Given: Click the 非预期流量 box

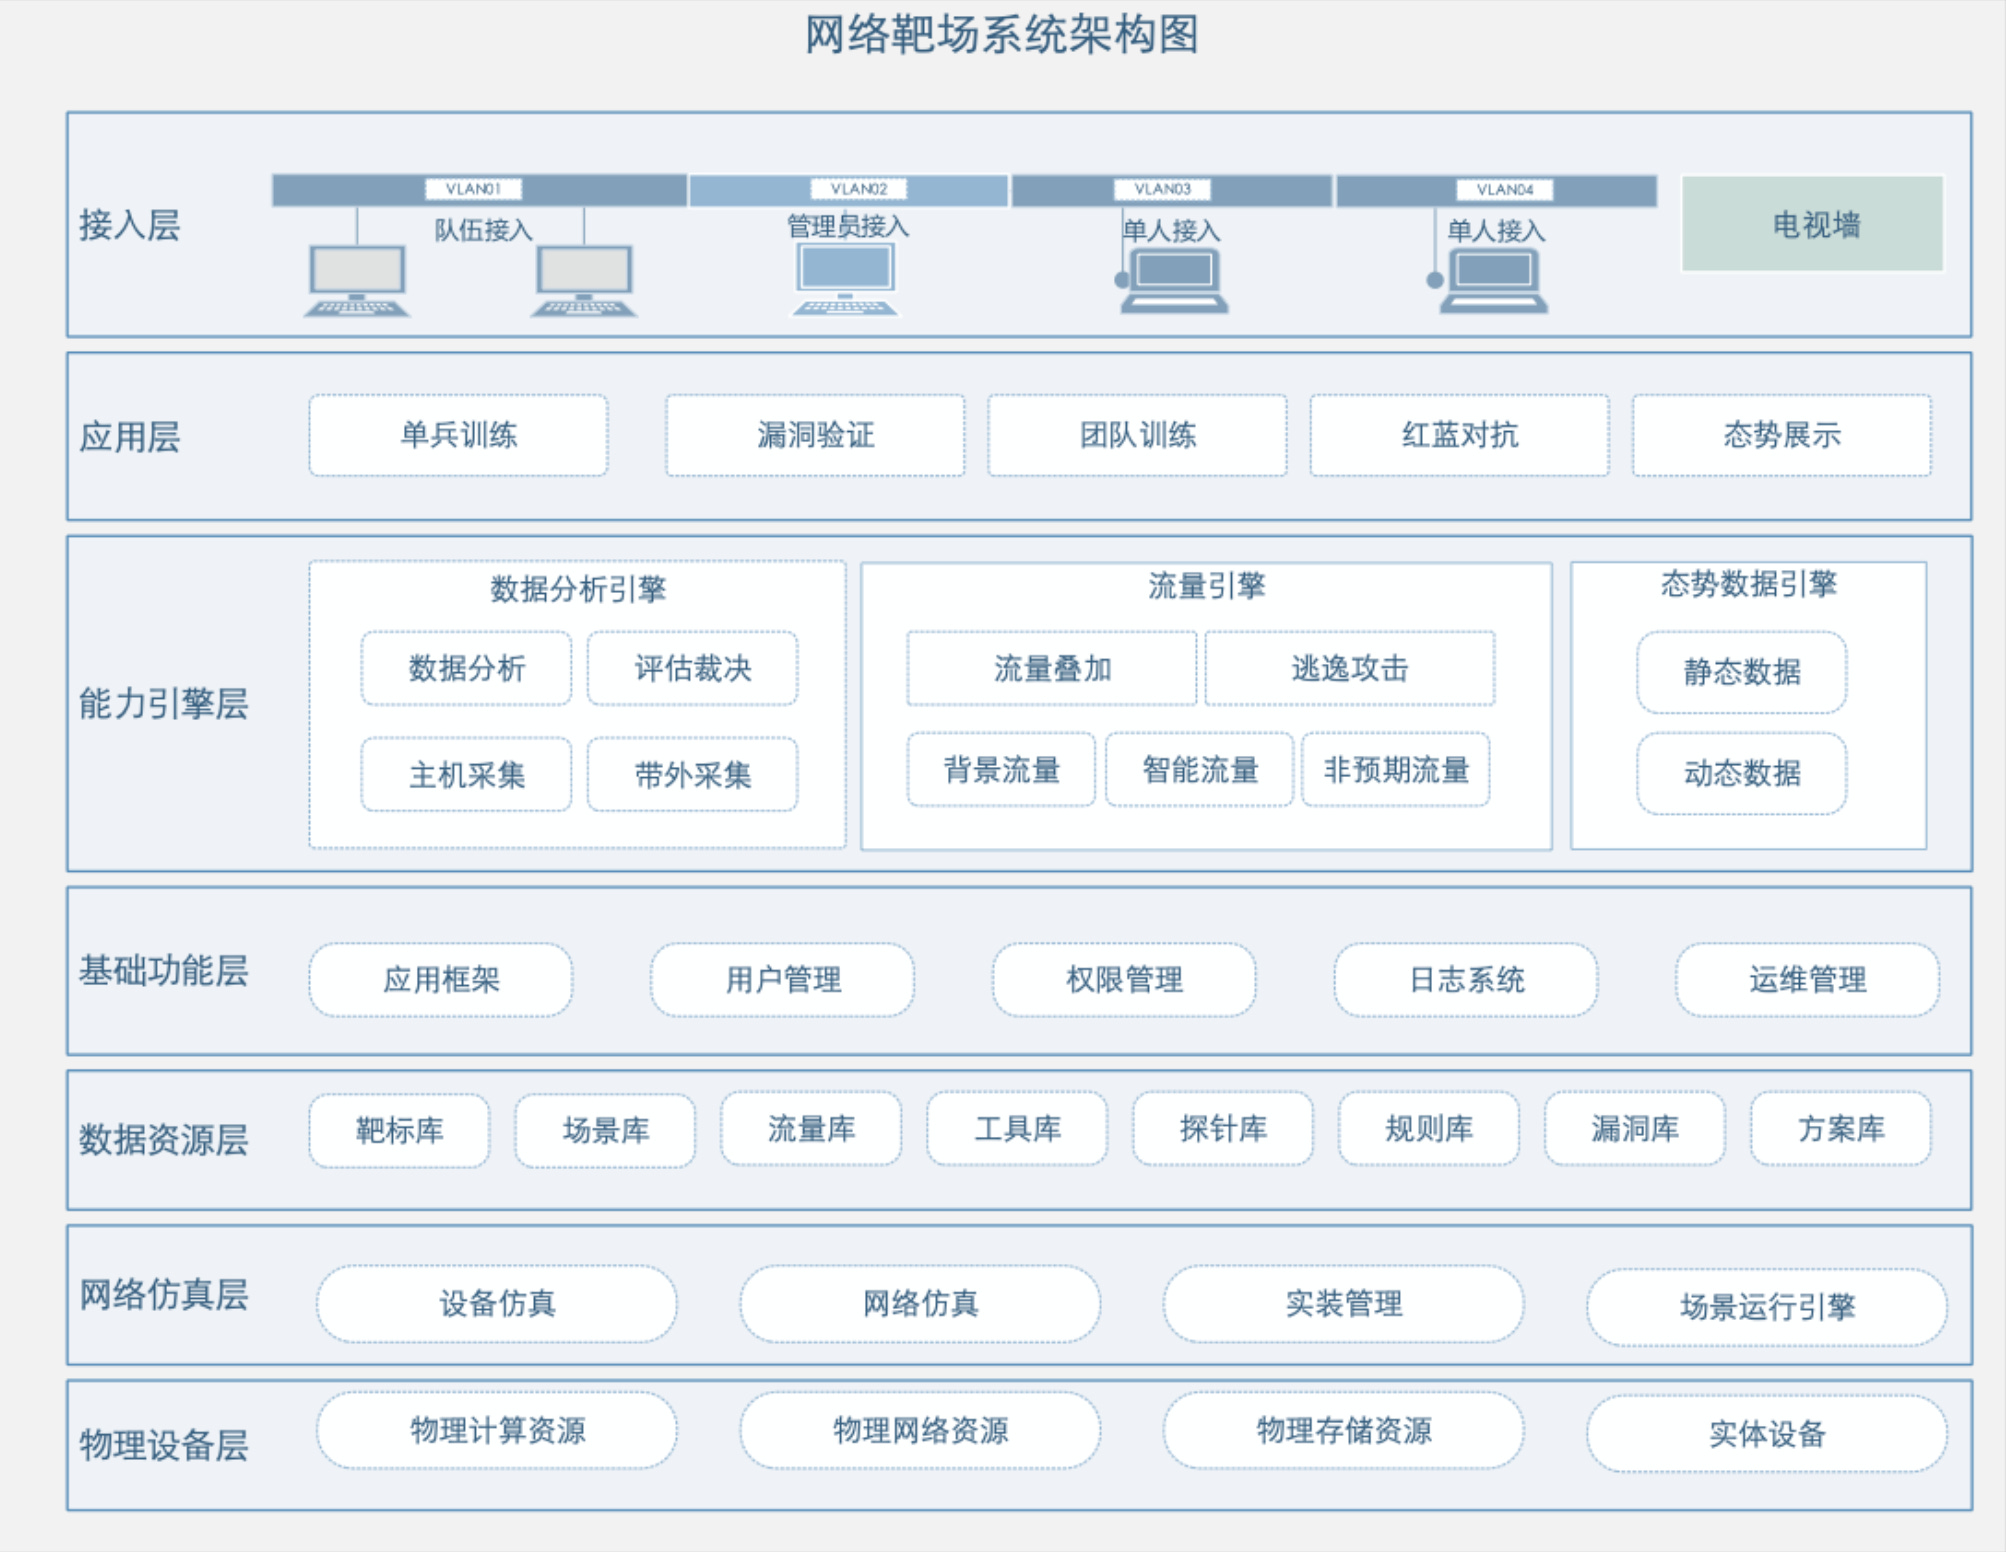Looking at the screenshot, I should point(1395,769).
